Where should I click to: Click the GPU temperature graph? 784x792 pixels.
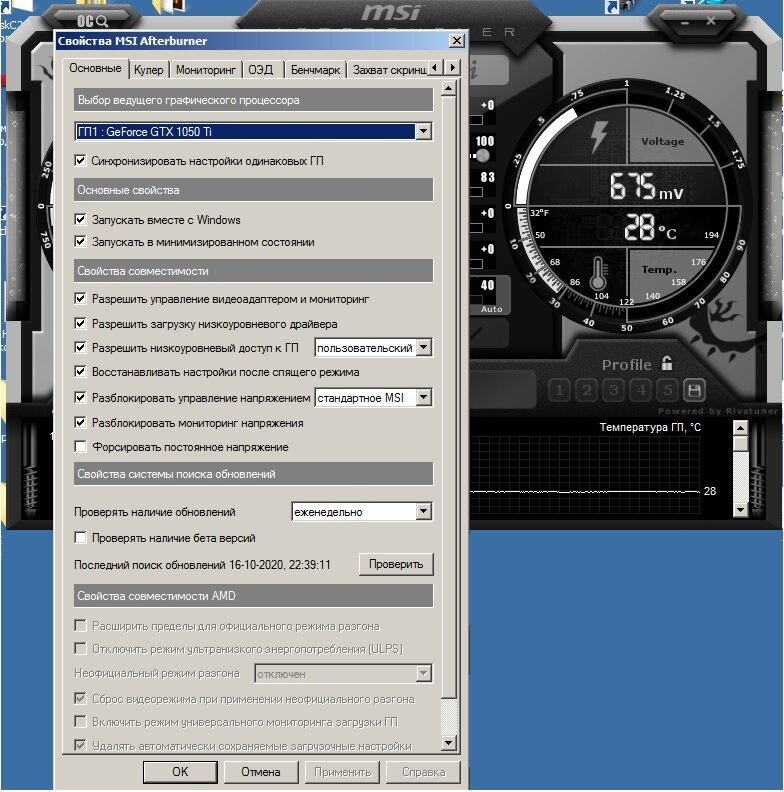(585, 476)
